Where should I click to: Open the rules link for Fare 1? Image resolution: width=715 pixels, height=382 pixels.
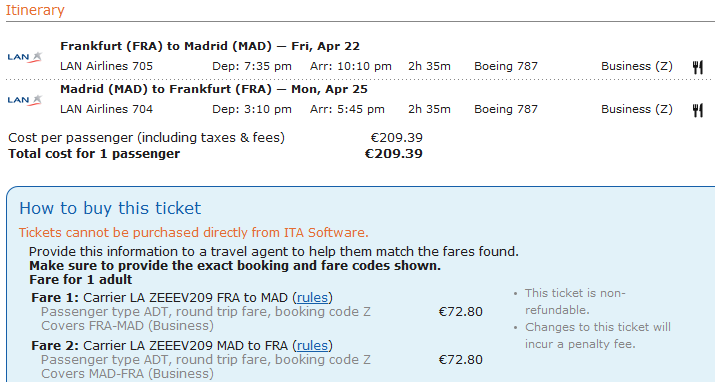click(312, 298)
